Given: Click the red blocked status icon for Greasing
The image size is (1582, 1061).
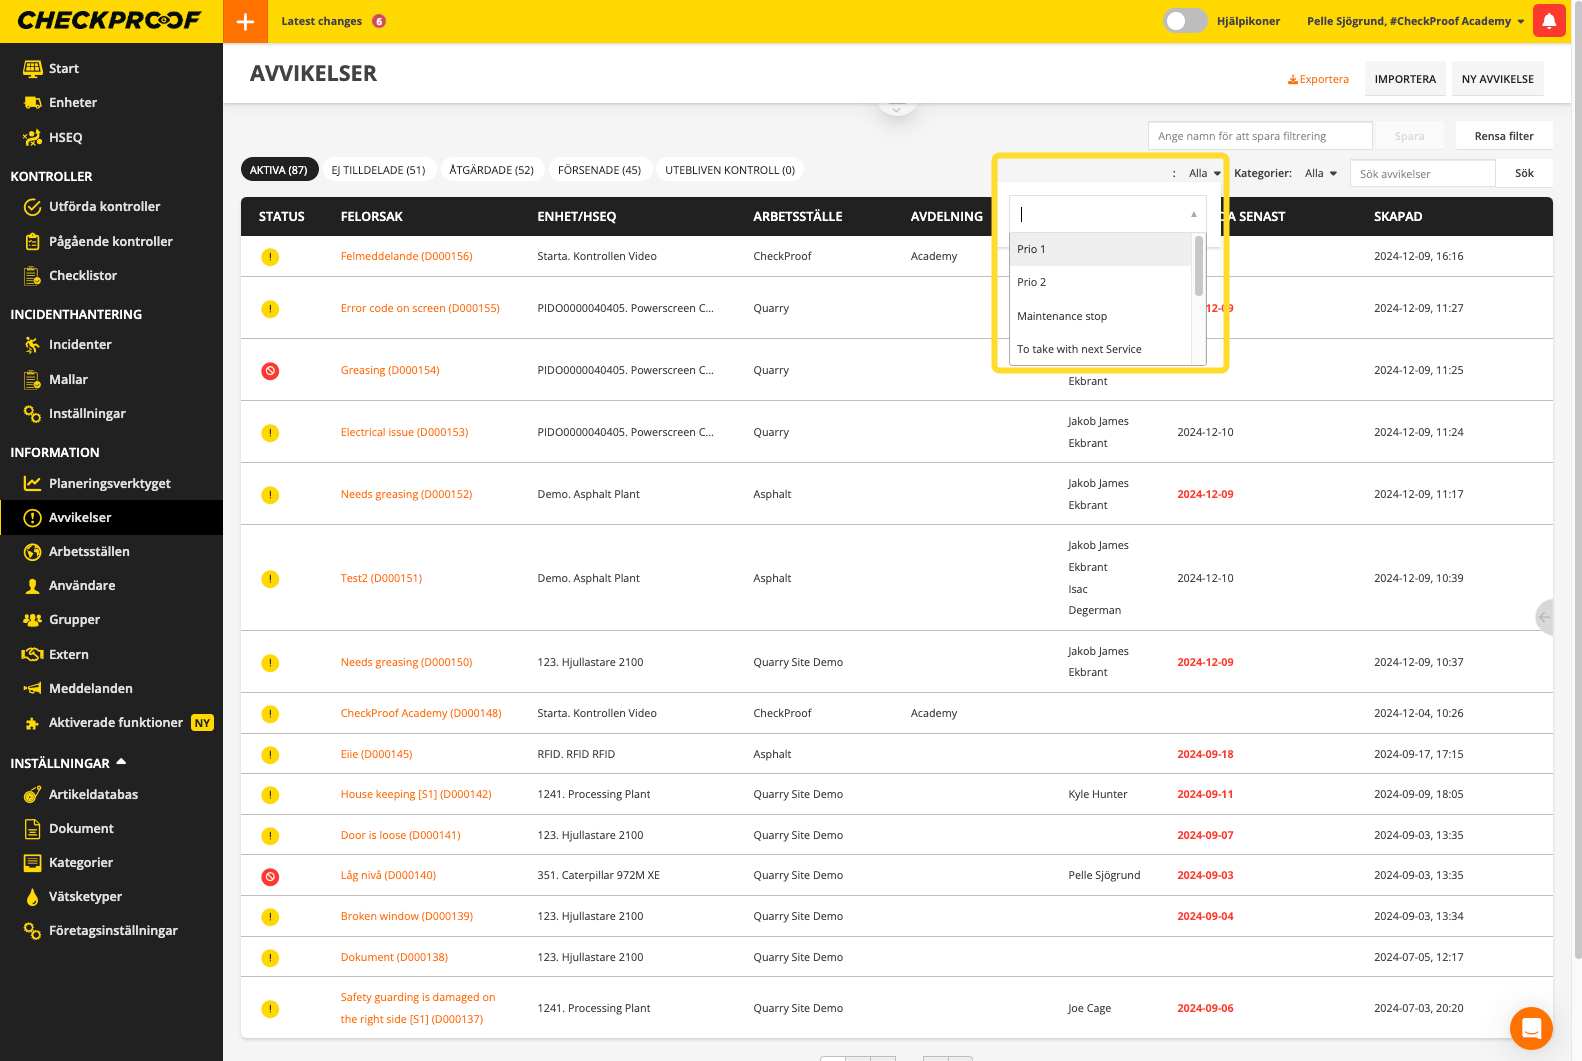Looking at the screenshot, I should tap(270, 371).
